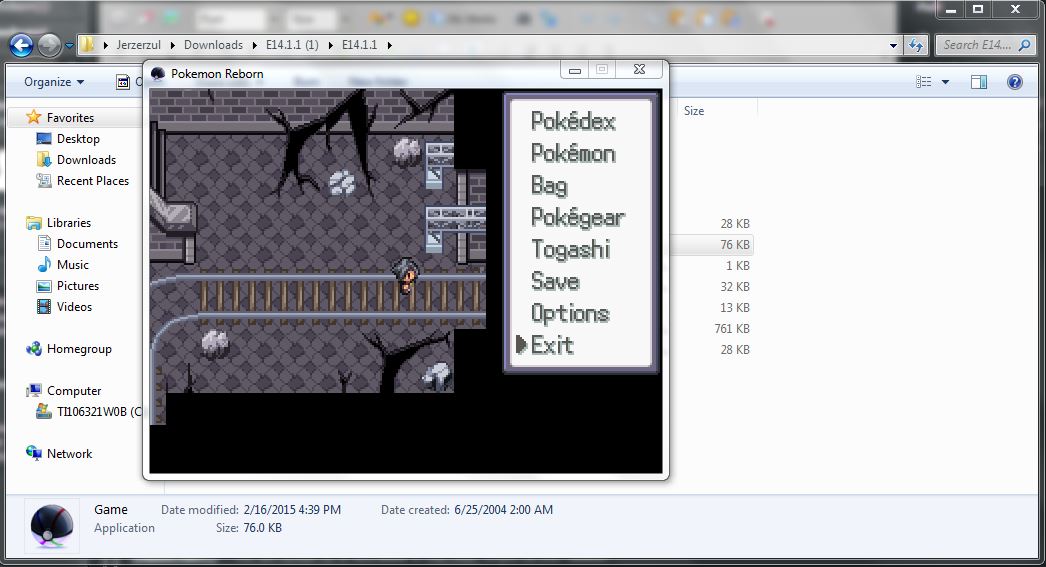
Task: Click the Size column header
Action: click(694, 111)
